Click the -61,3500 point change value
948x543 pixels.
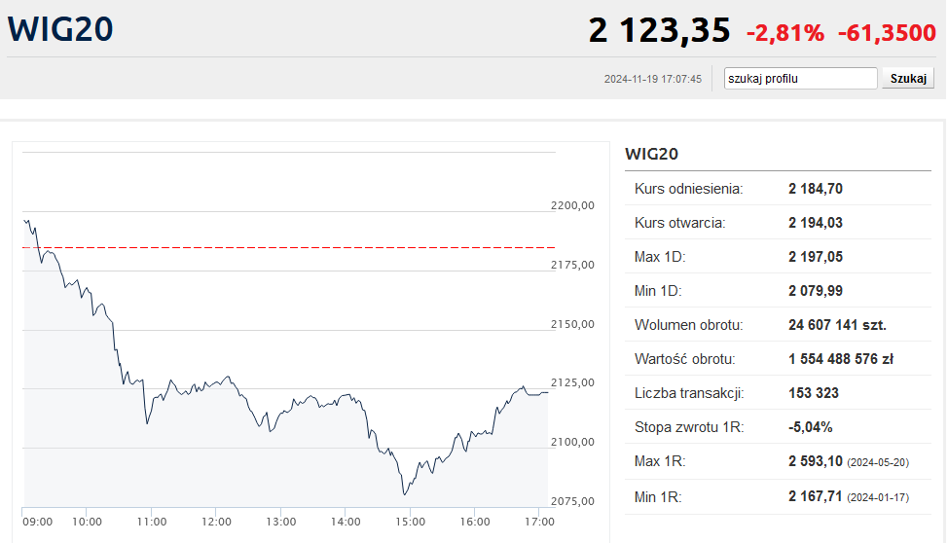pyautogui.click(x=886, y=32)
